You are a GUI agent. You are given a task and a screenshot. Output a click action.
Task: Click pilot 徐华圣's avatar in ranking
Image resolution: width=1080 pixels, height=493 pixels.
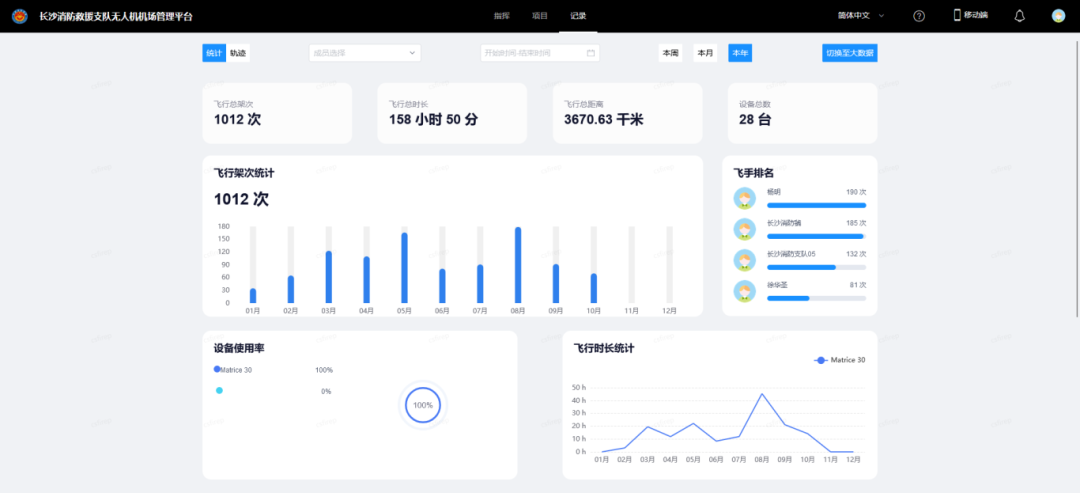[x=744, y=291]
